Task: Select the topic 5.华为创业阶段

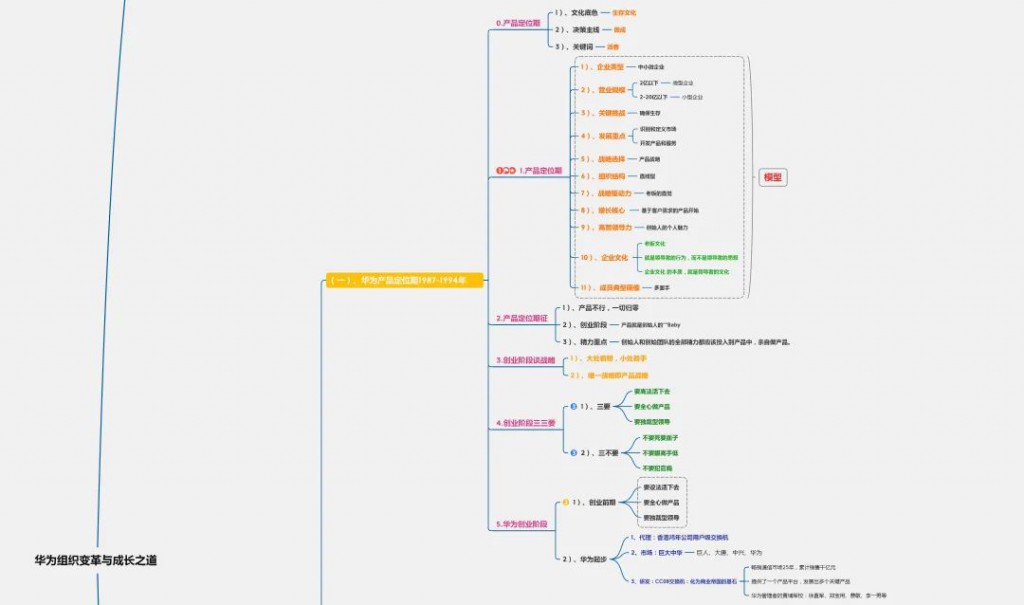Action: (521, 524)
